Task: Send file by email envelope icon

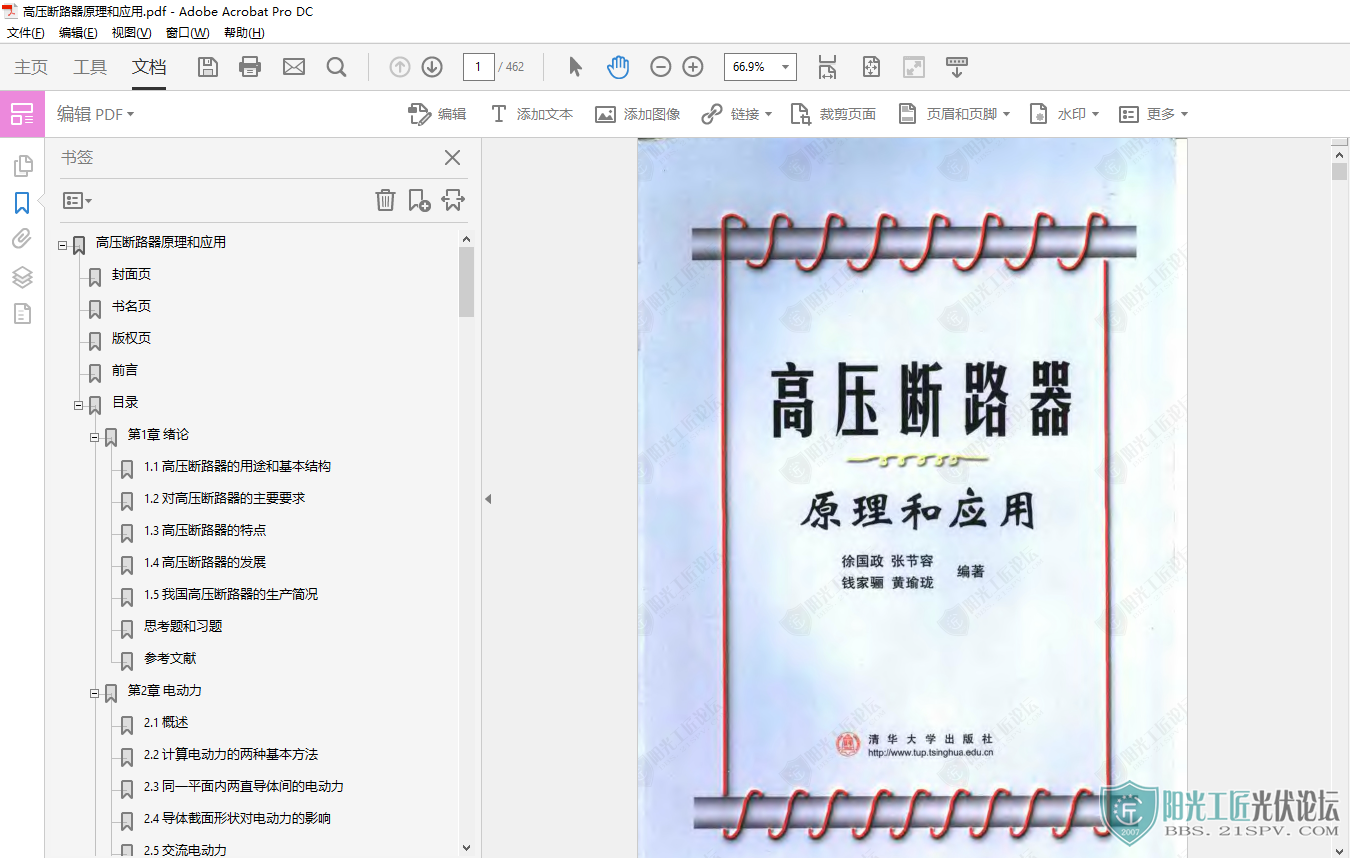Action: coord(294,67)
